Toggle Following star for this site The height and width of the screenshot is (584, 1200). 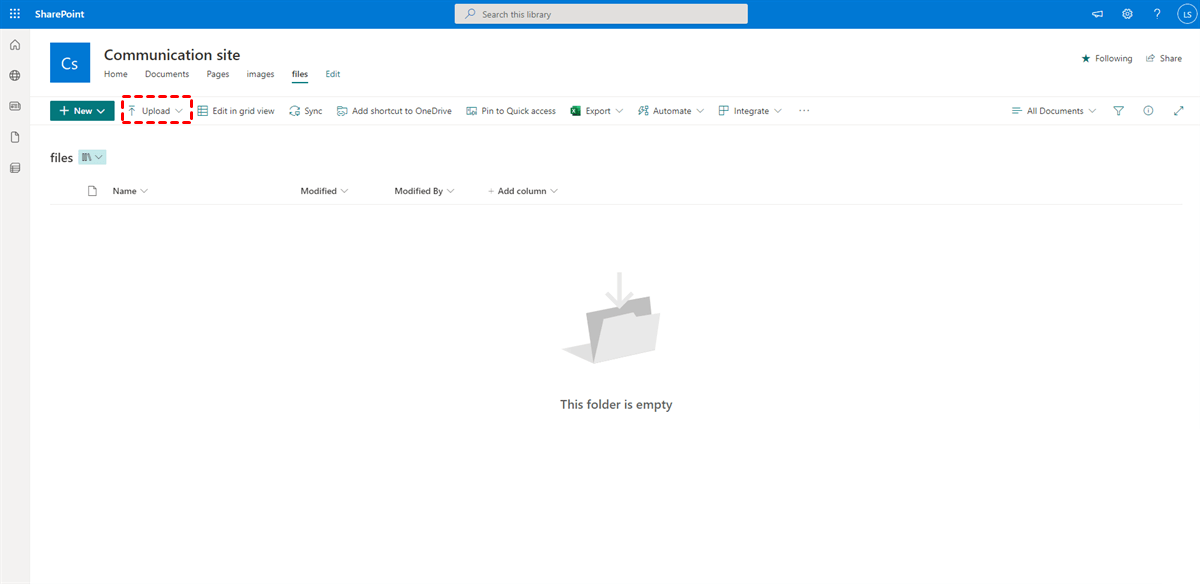tap(1106, 59)
